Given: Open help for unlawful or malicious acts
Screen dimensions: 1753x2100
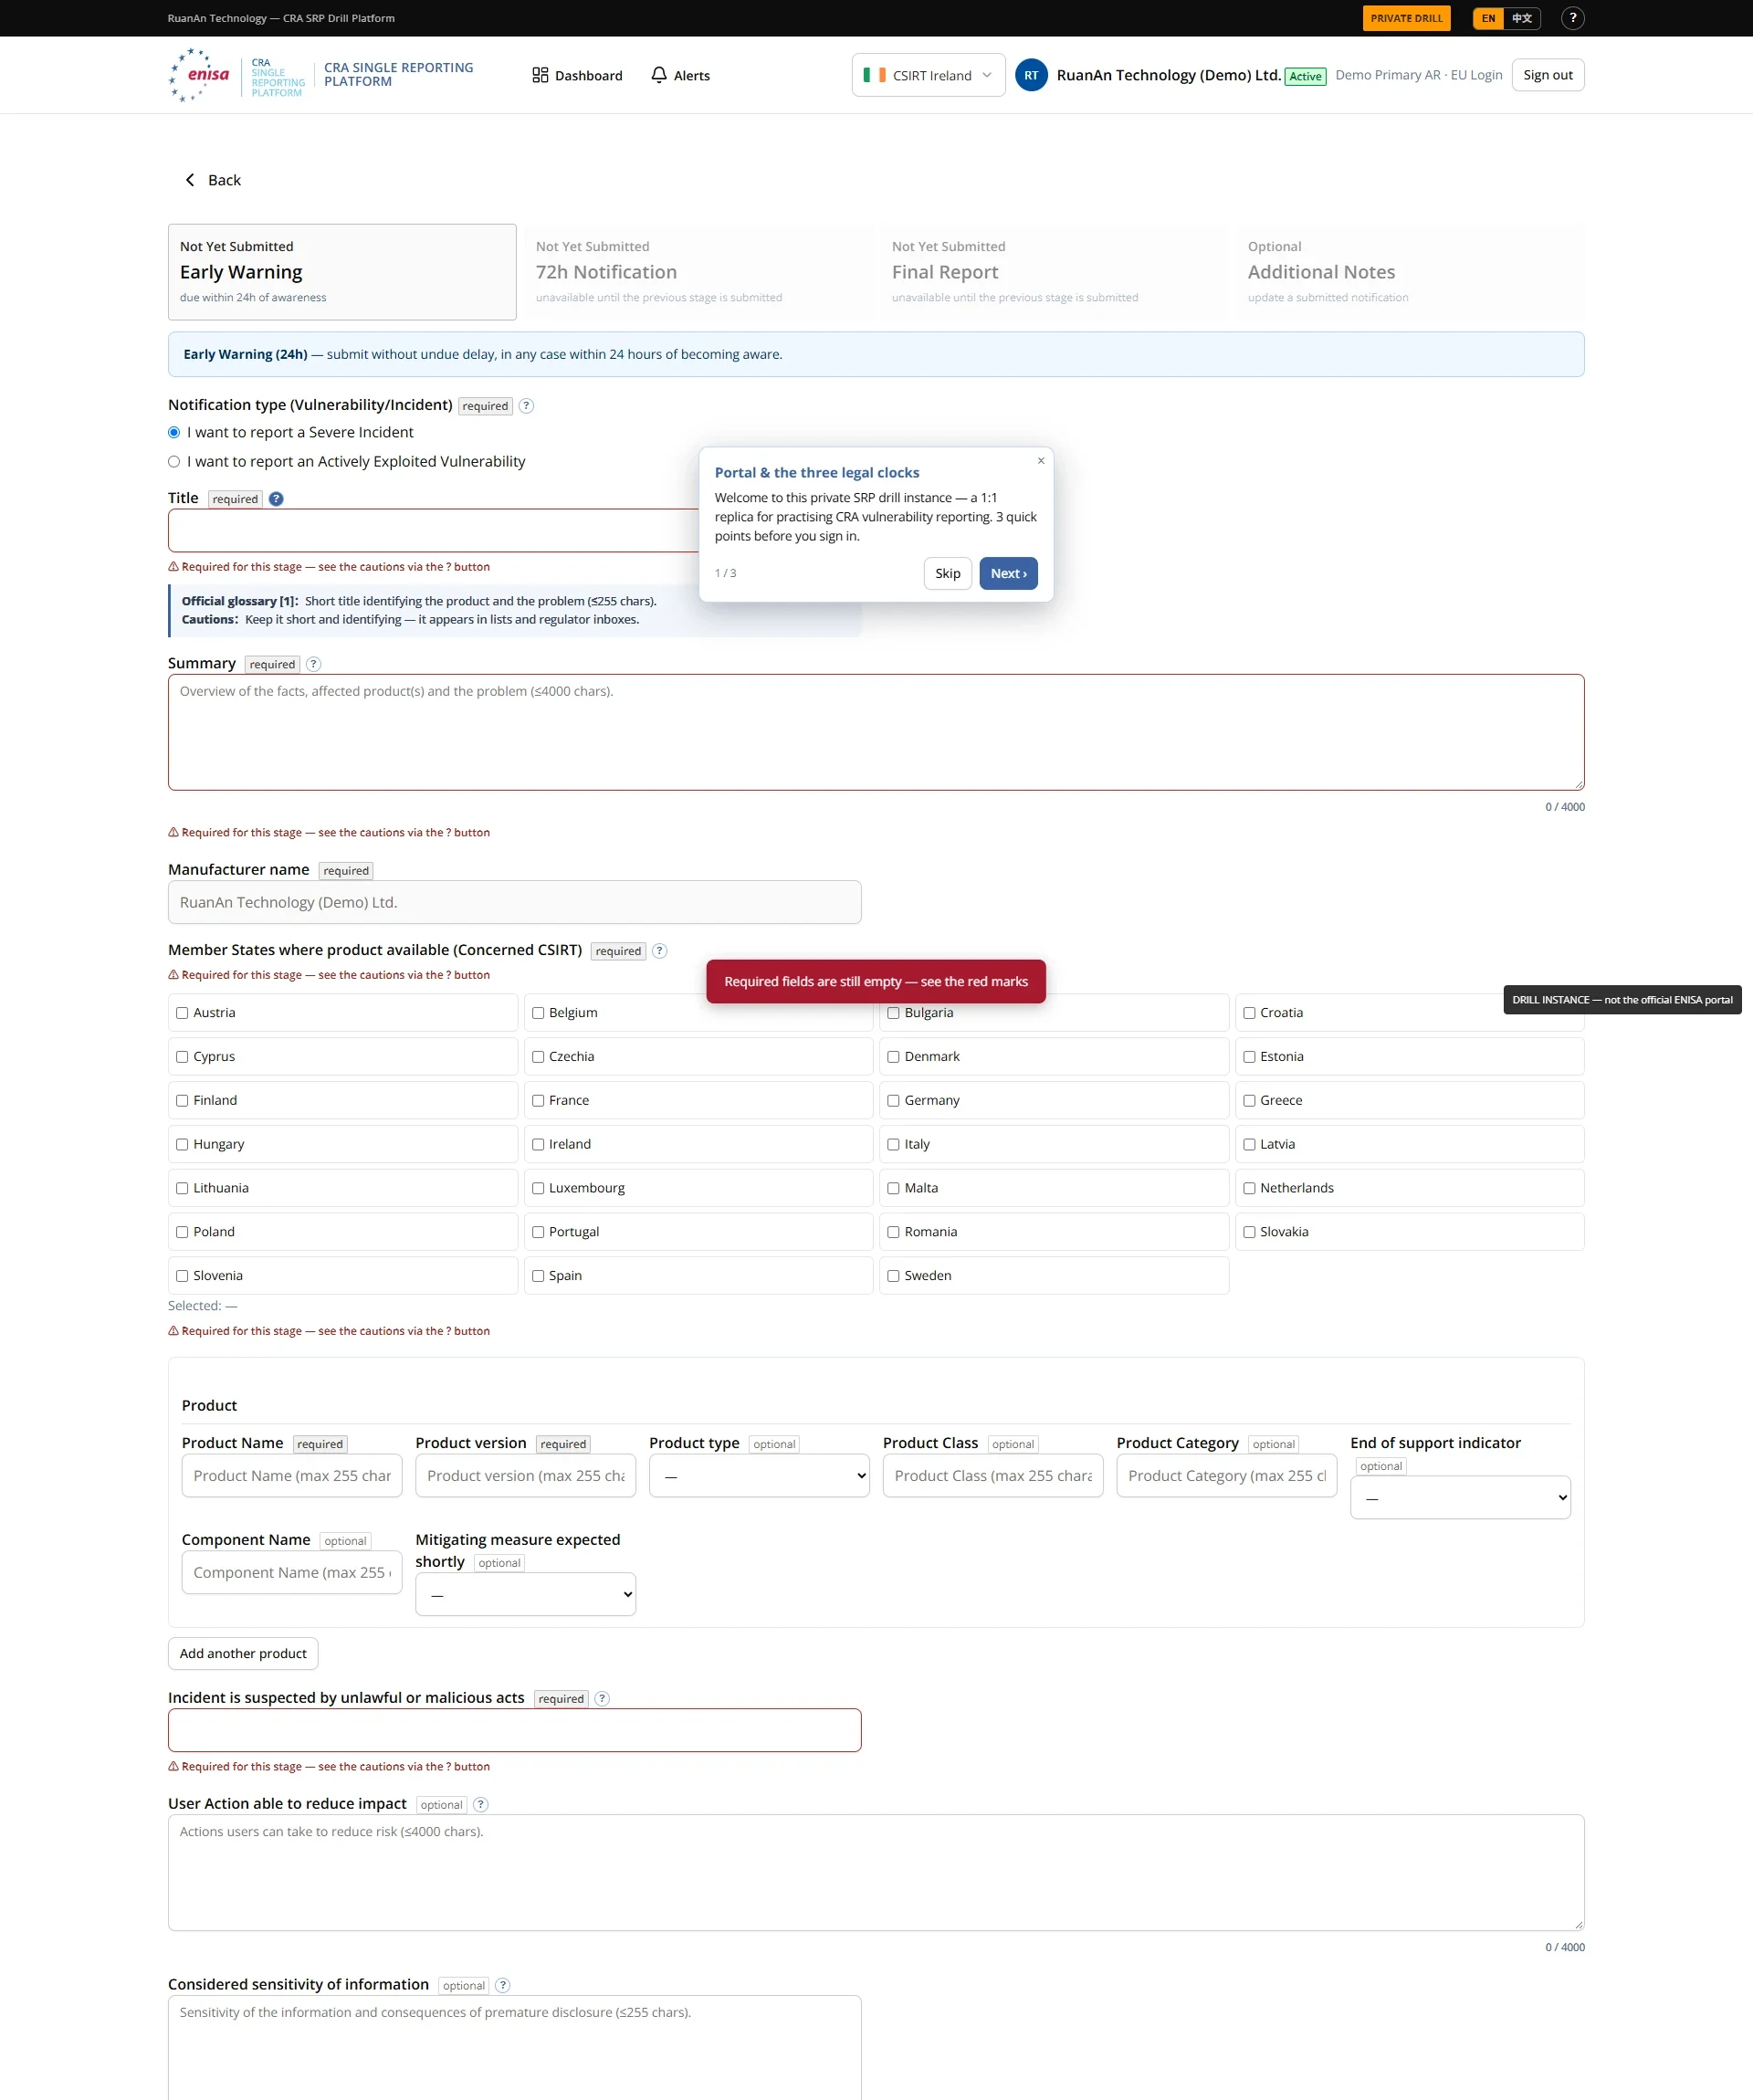Looking at the screenshot, I should pyautogui.click(x=602, y=1698).
